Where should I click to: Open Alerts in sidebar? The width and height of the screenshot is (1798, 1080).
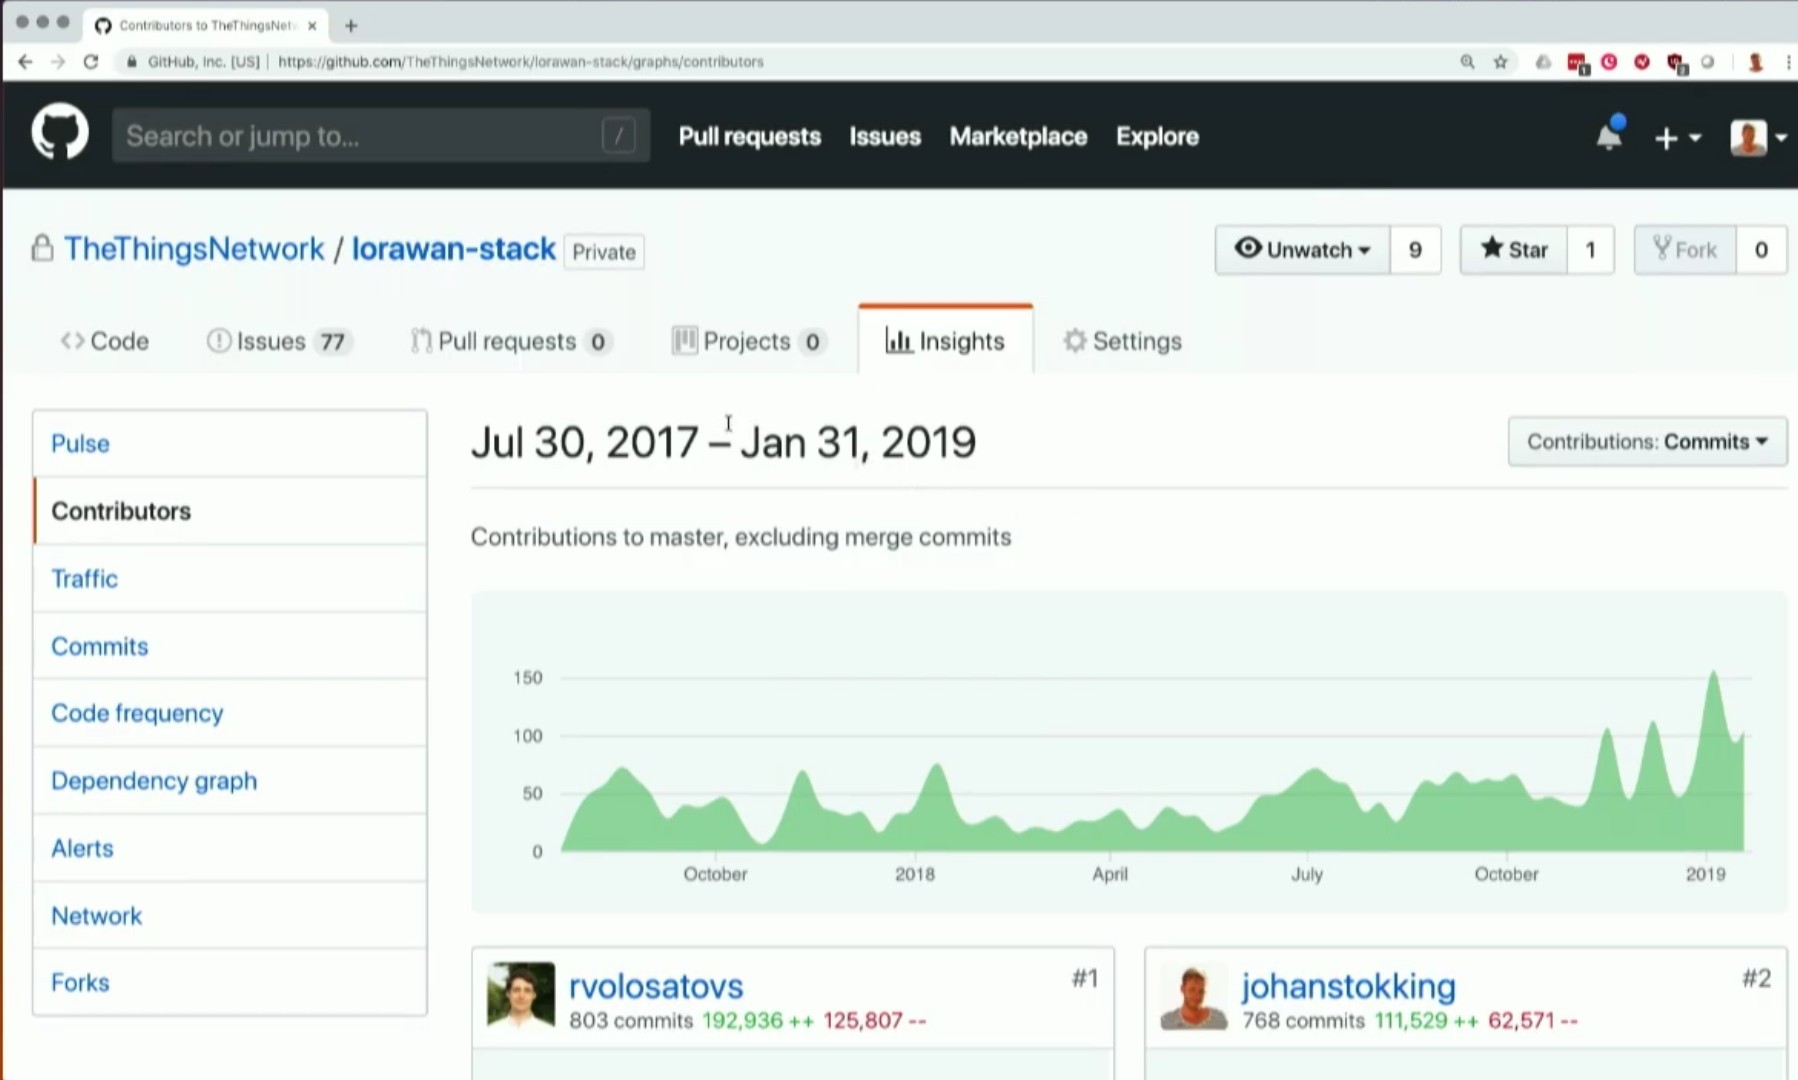(230, 848)
